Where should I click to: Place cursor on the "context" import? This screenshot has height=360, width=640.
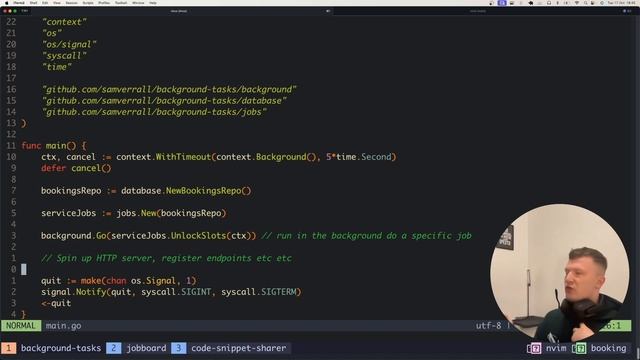(x=64, y=22)
